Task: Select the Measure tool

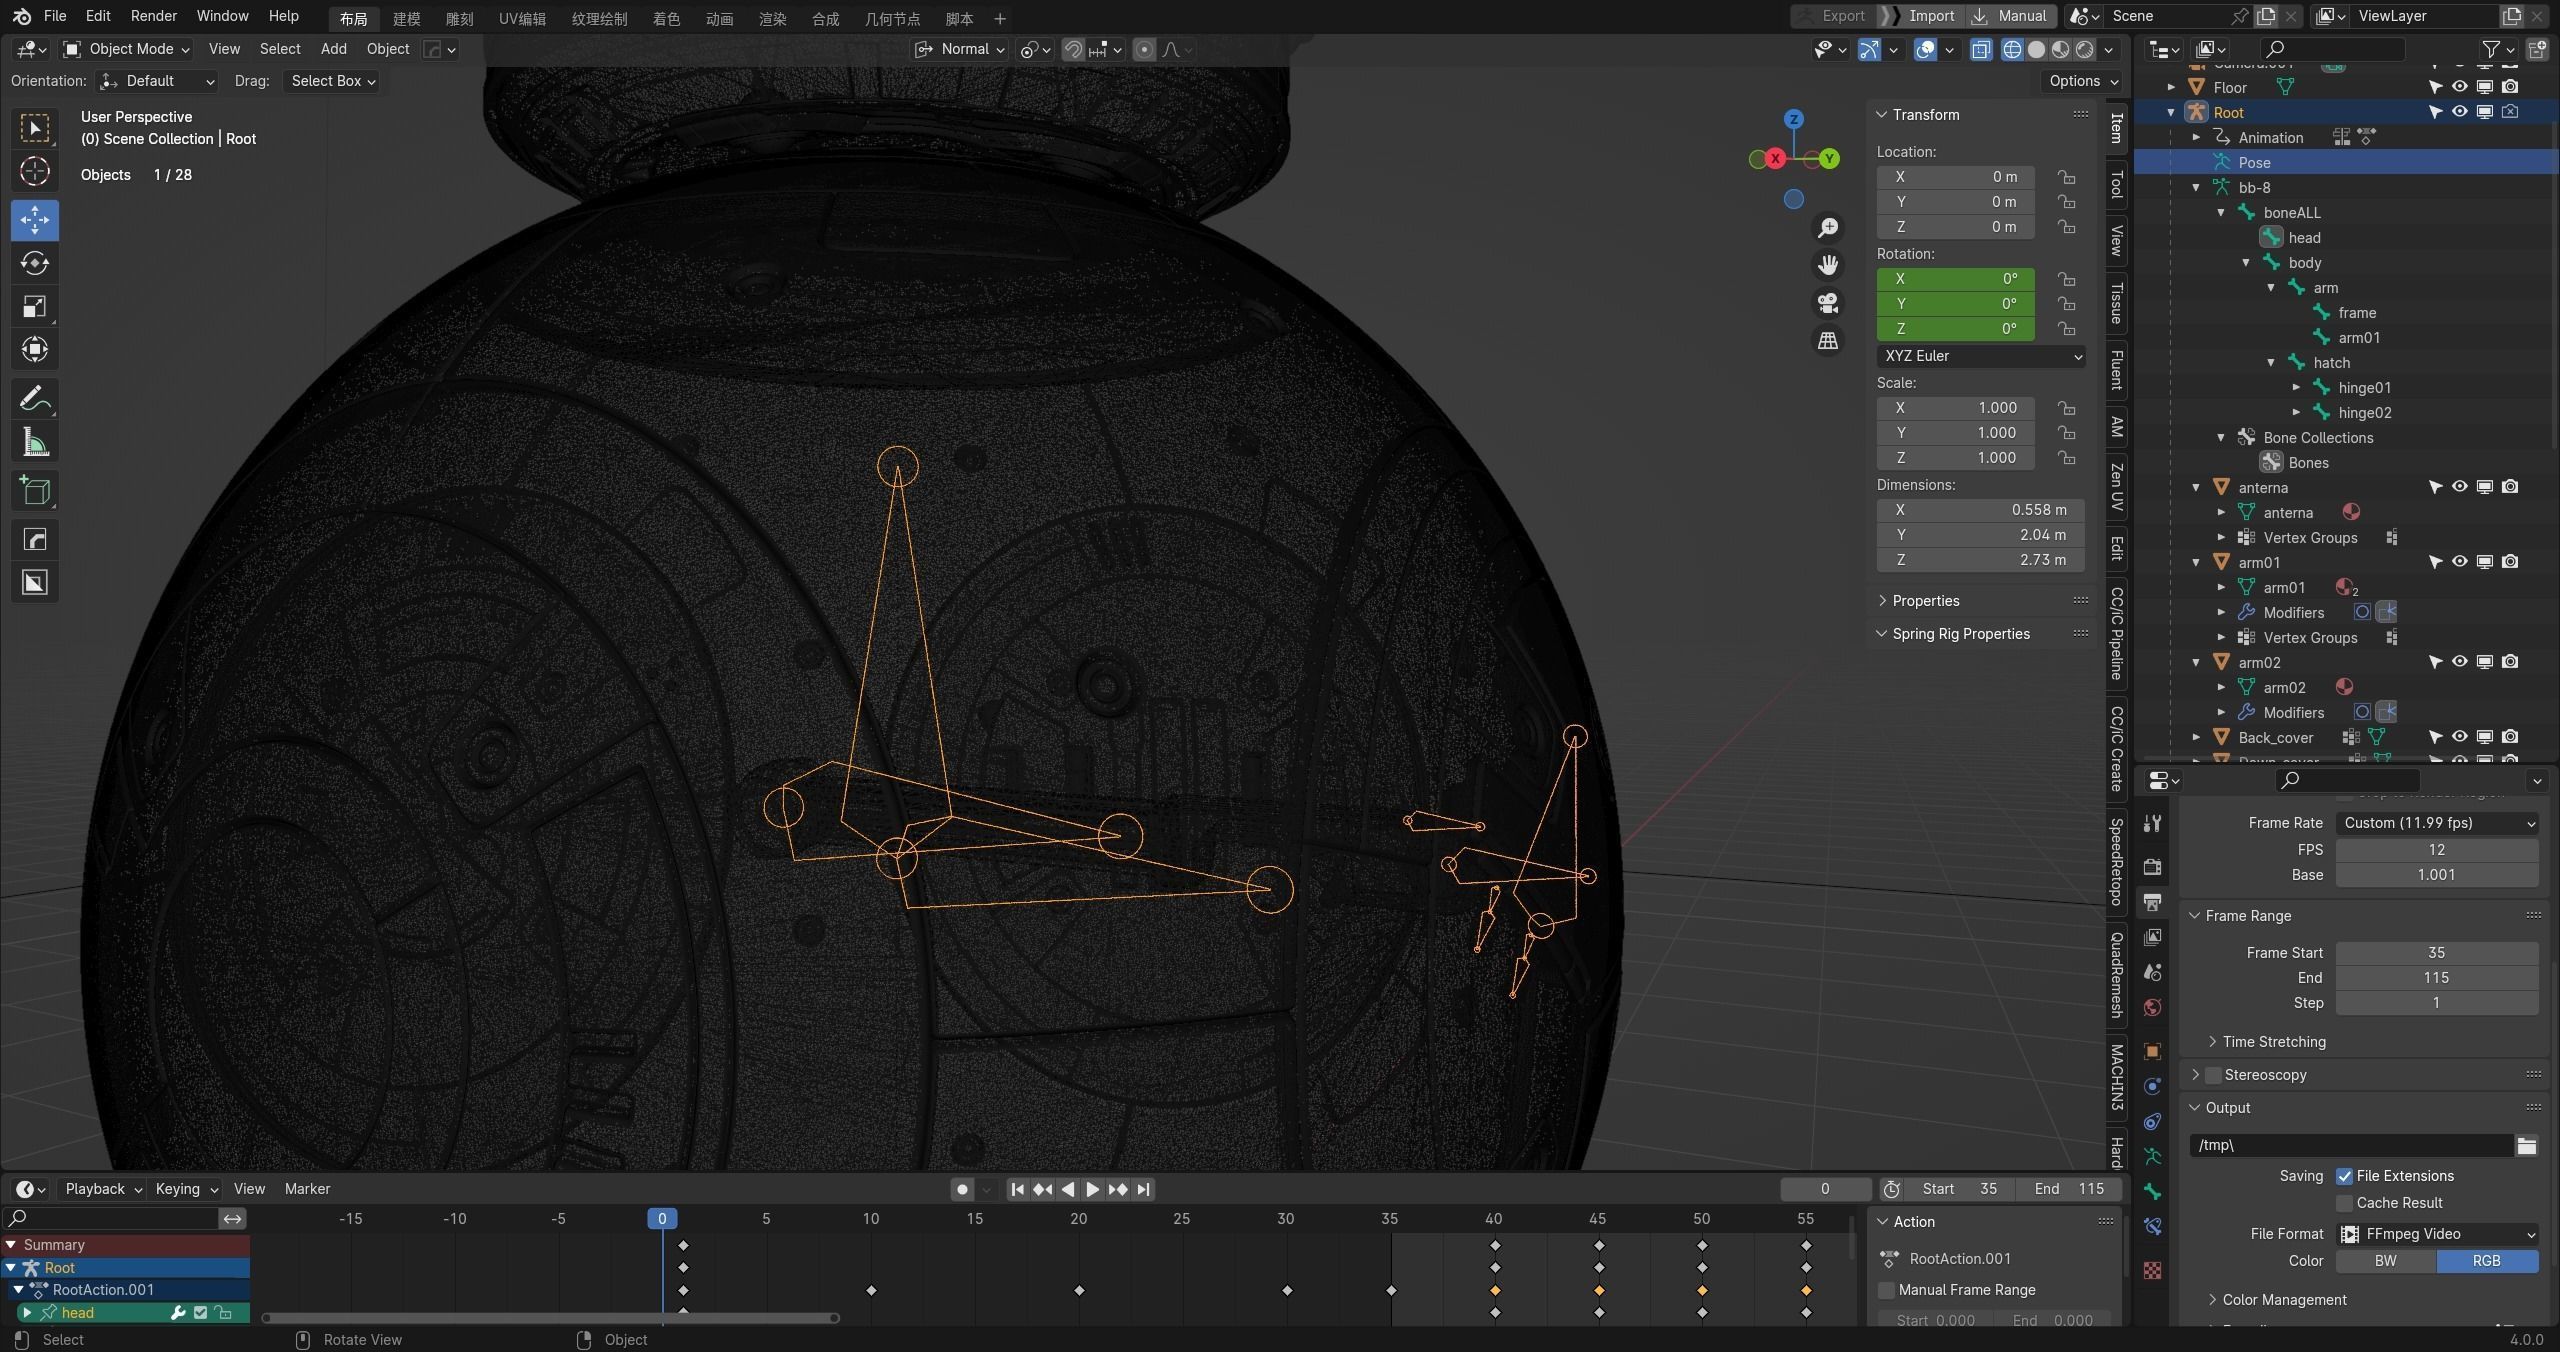Action: [x=35, y=442]
